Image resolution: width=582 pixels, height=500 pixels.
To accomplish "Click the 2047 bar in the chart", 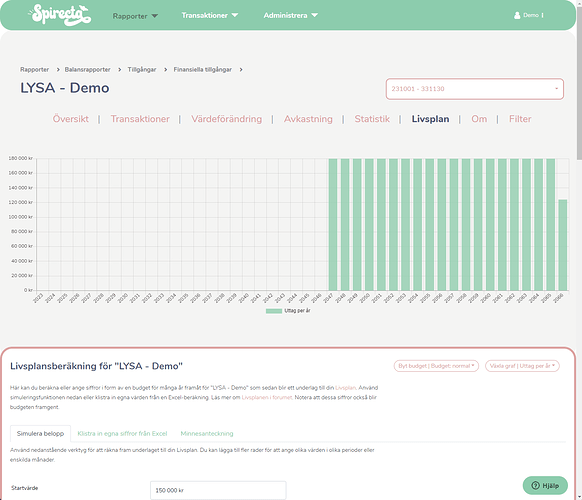I will pos(333,224).
